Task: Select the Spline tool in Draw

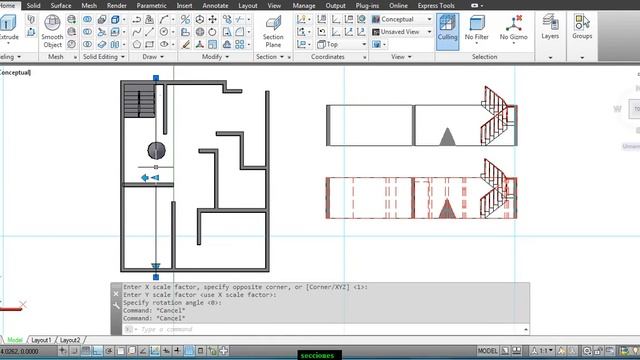Action: click(x=137, y=32)
